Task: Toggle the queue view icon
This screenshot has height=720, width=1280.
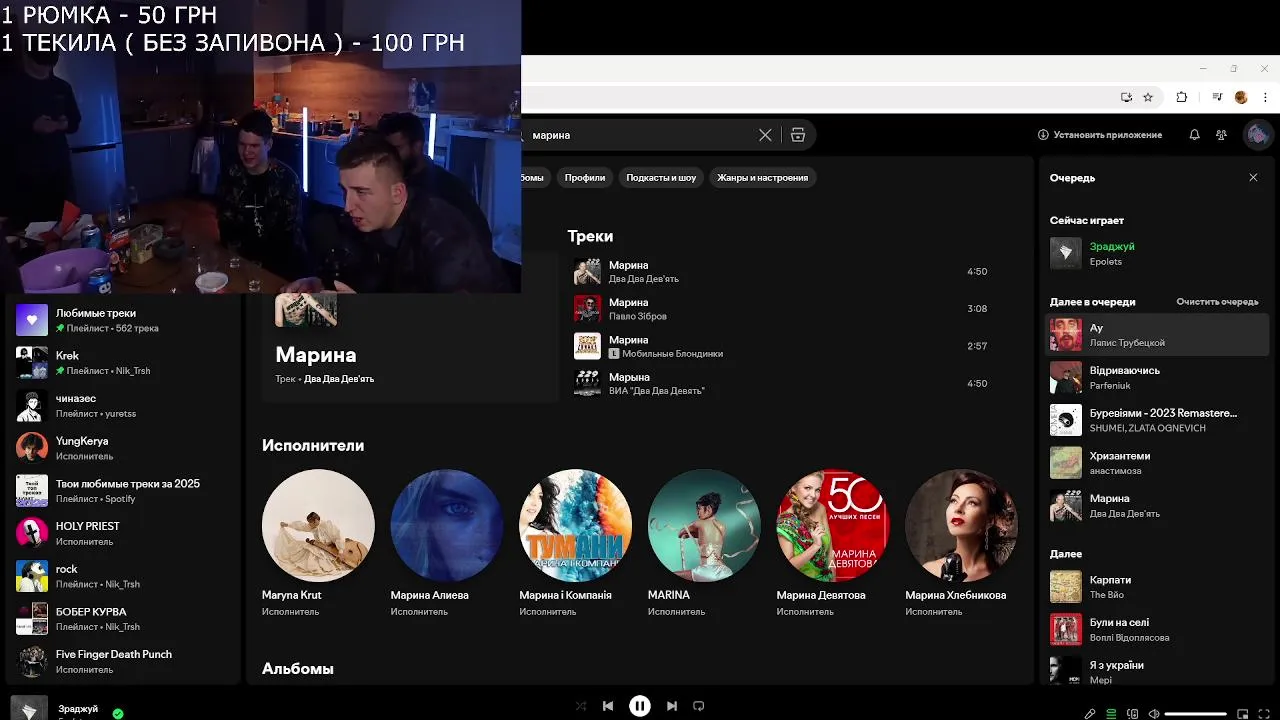Action: [x=1111, y=714]
